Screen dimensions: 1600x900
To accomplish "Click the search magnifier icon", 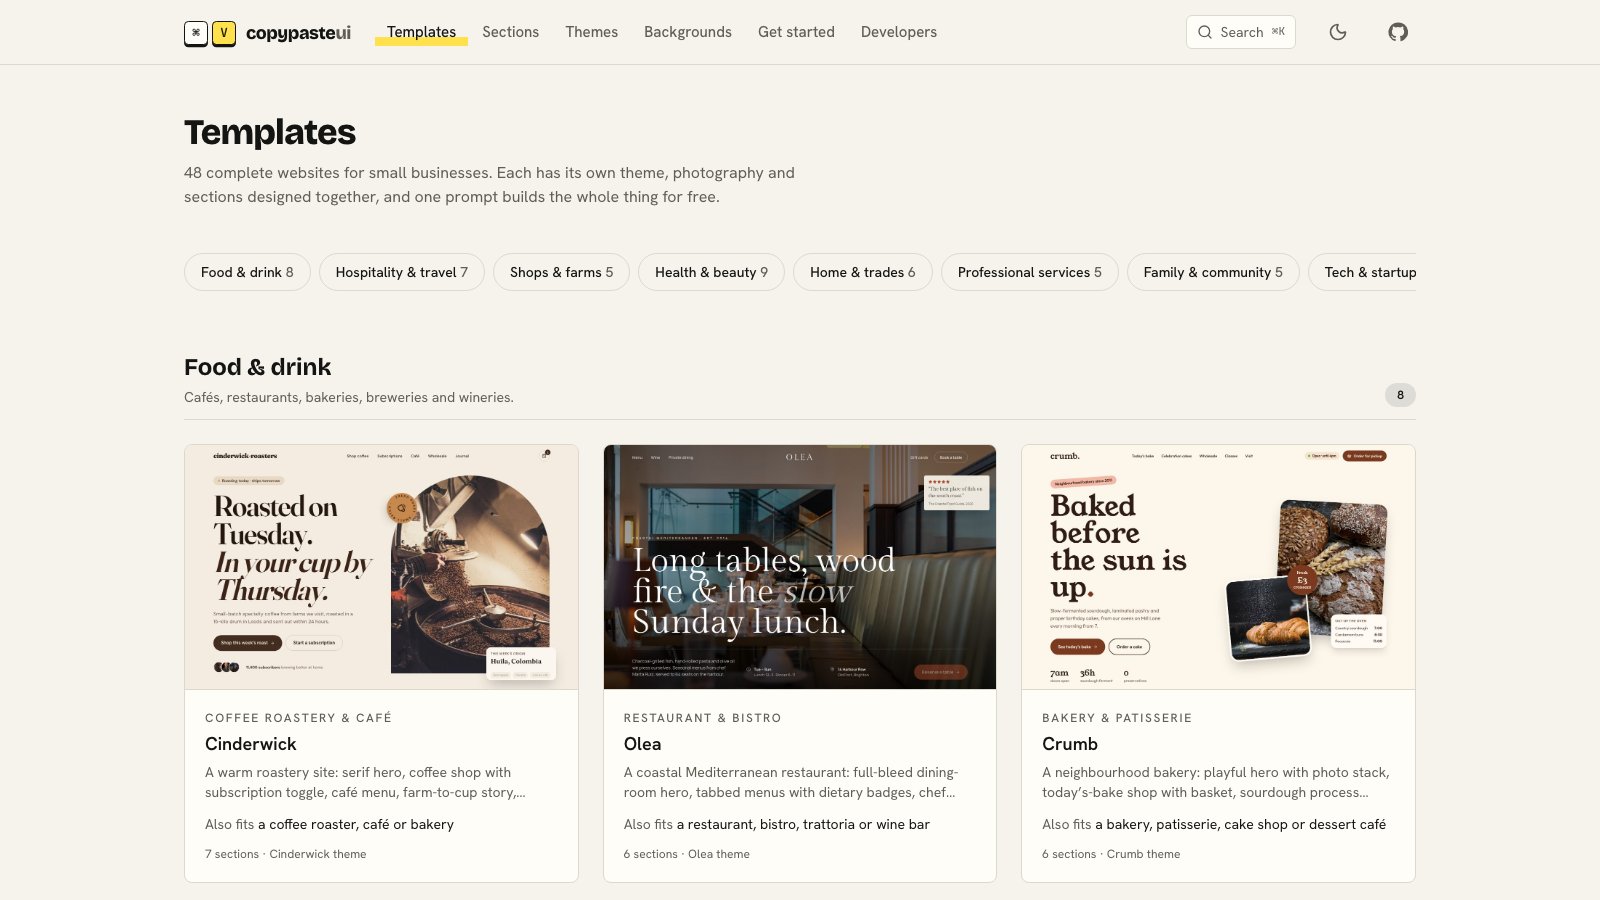I will coord(1205,32).
